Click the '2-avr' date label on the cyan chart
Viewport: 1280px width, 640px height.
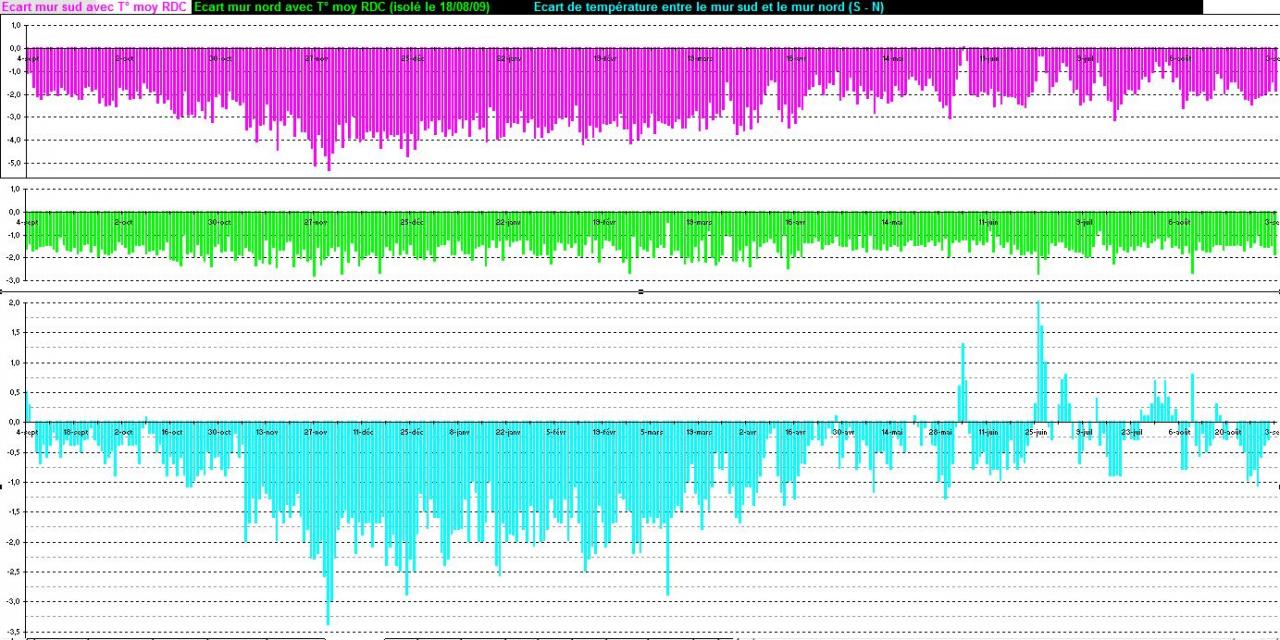747,432
